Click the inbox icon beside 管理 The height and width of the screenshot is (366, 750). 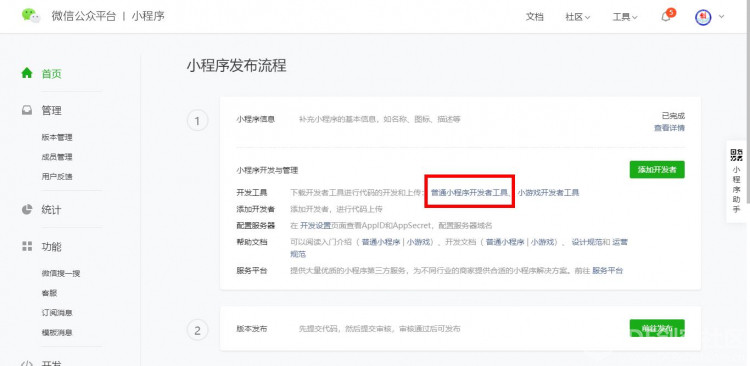pos(27,110)
